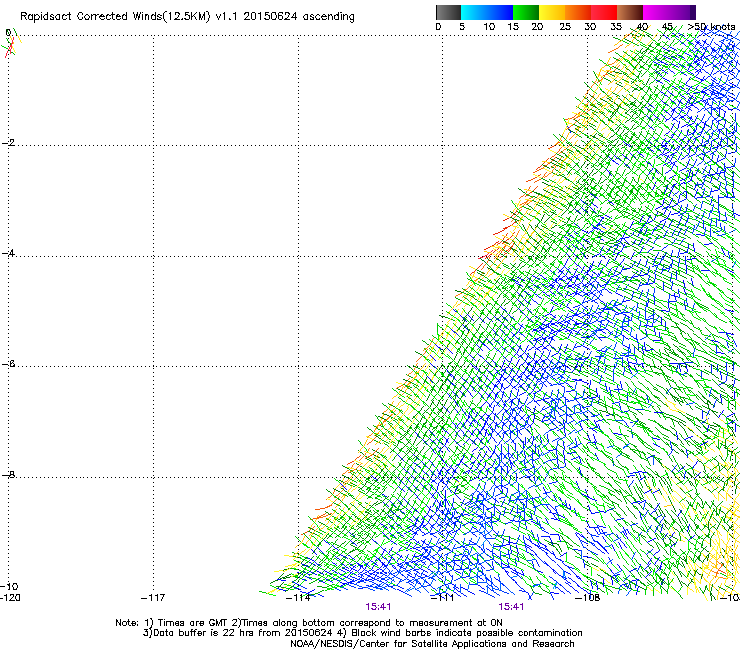
Task: Select the green 15-20 knots legend segment
Action: (526, 12)
